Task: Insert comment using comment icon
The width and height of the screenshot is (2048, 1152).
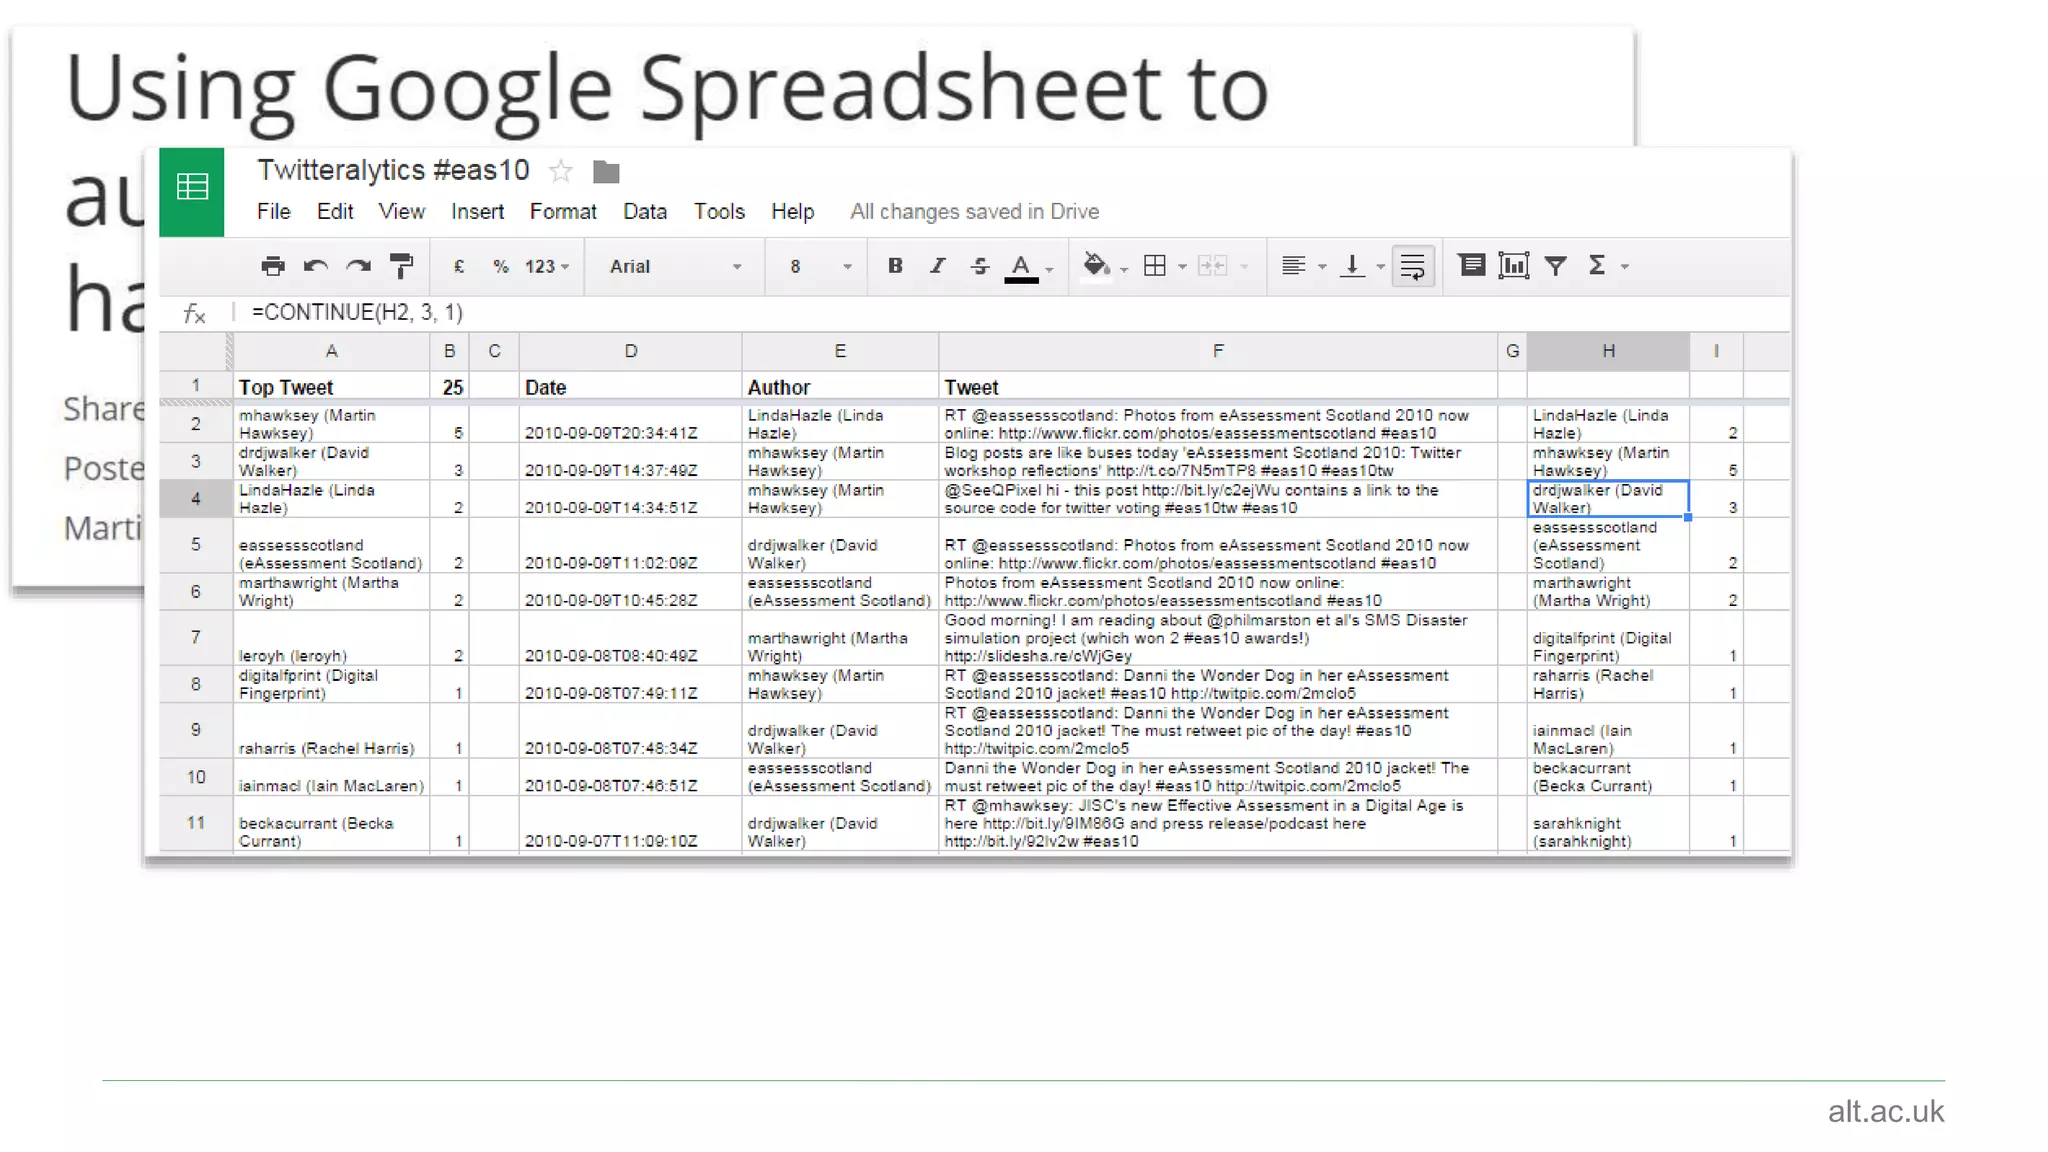Action: click(x=1471, y=266)
